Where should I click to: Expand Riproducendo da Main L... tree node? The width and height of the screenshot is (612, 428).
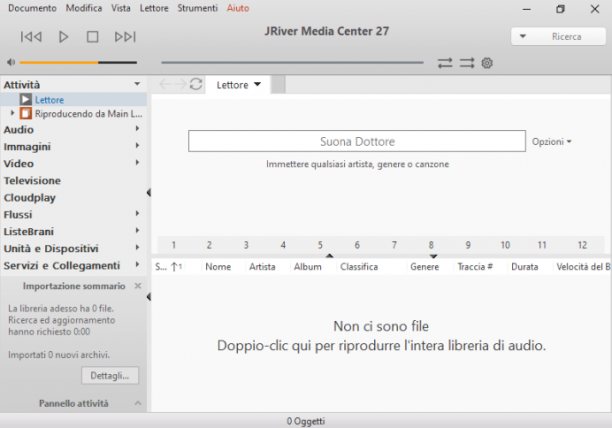coord(12,113)
